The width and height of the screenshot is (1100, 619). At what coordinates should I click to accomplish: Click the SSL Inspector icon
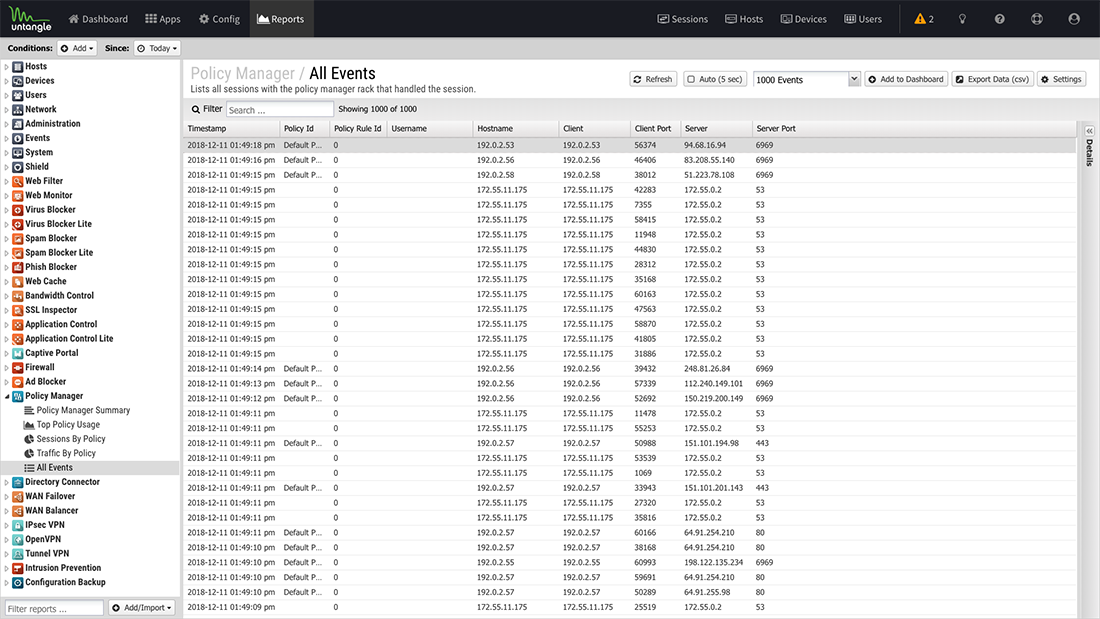tap(18, 310)
